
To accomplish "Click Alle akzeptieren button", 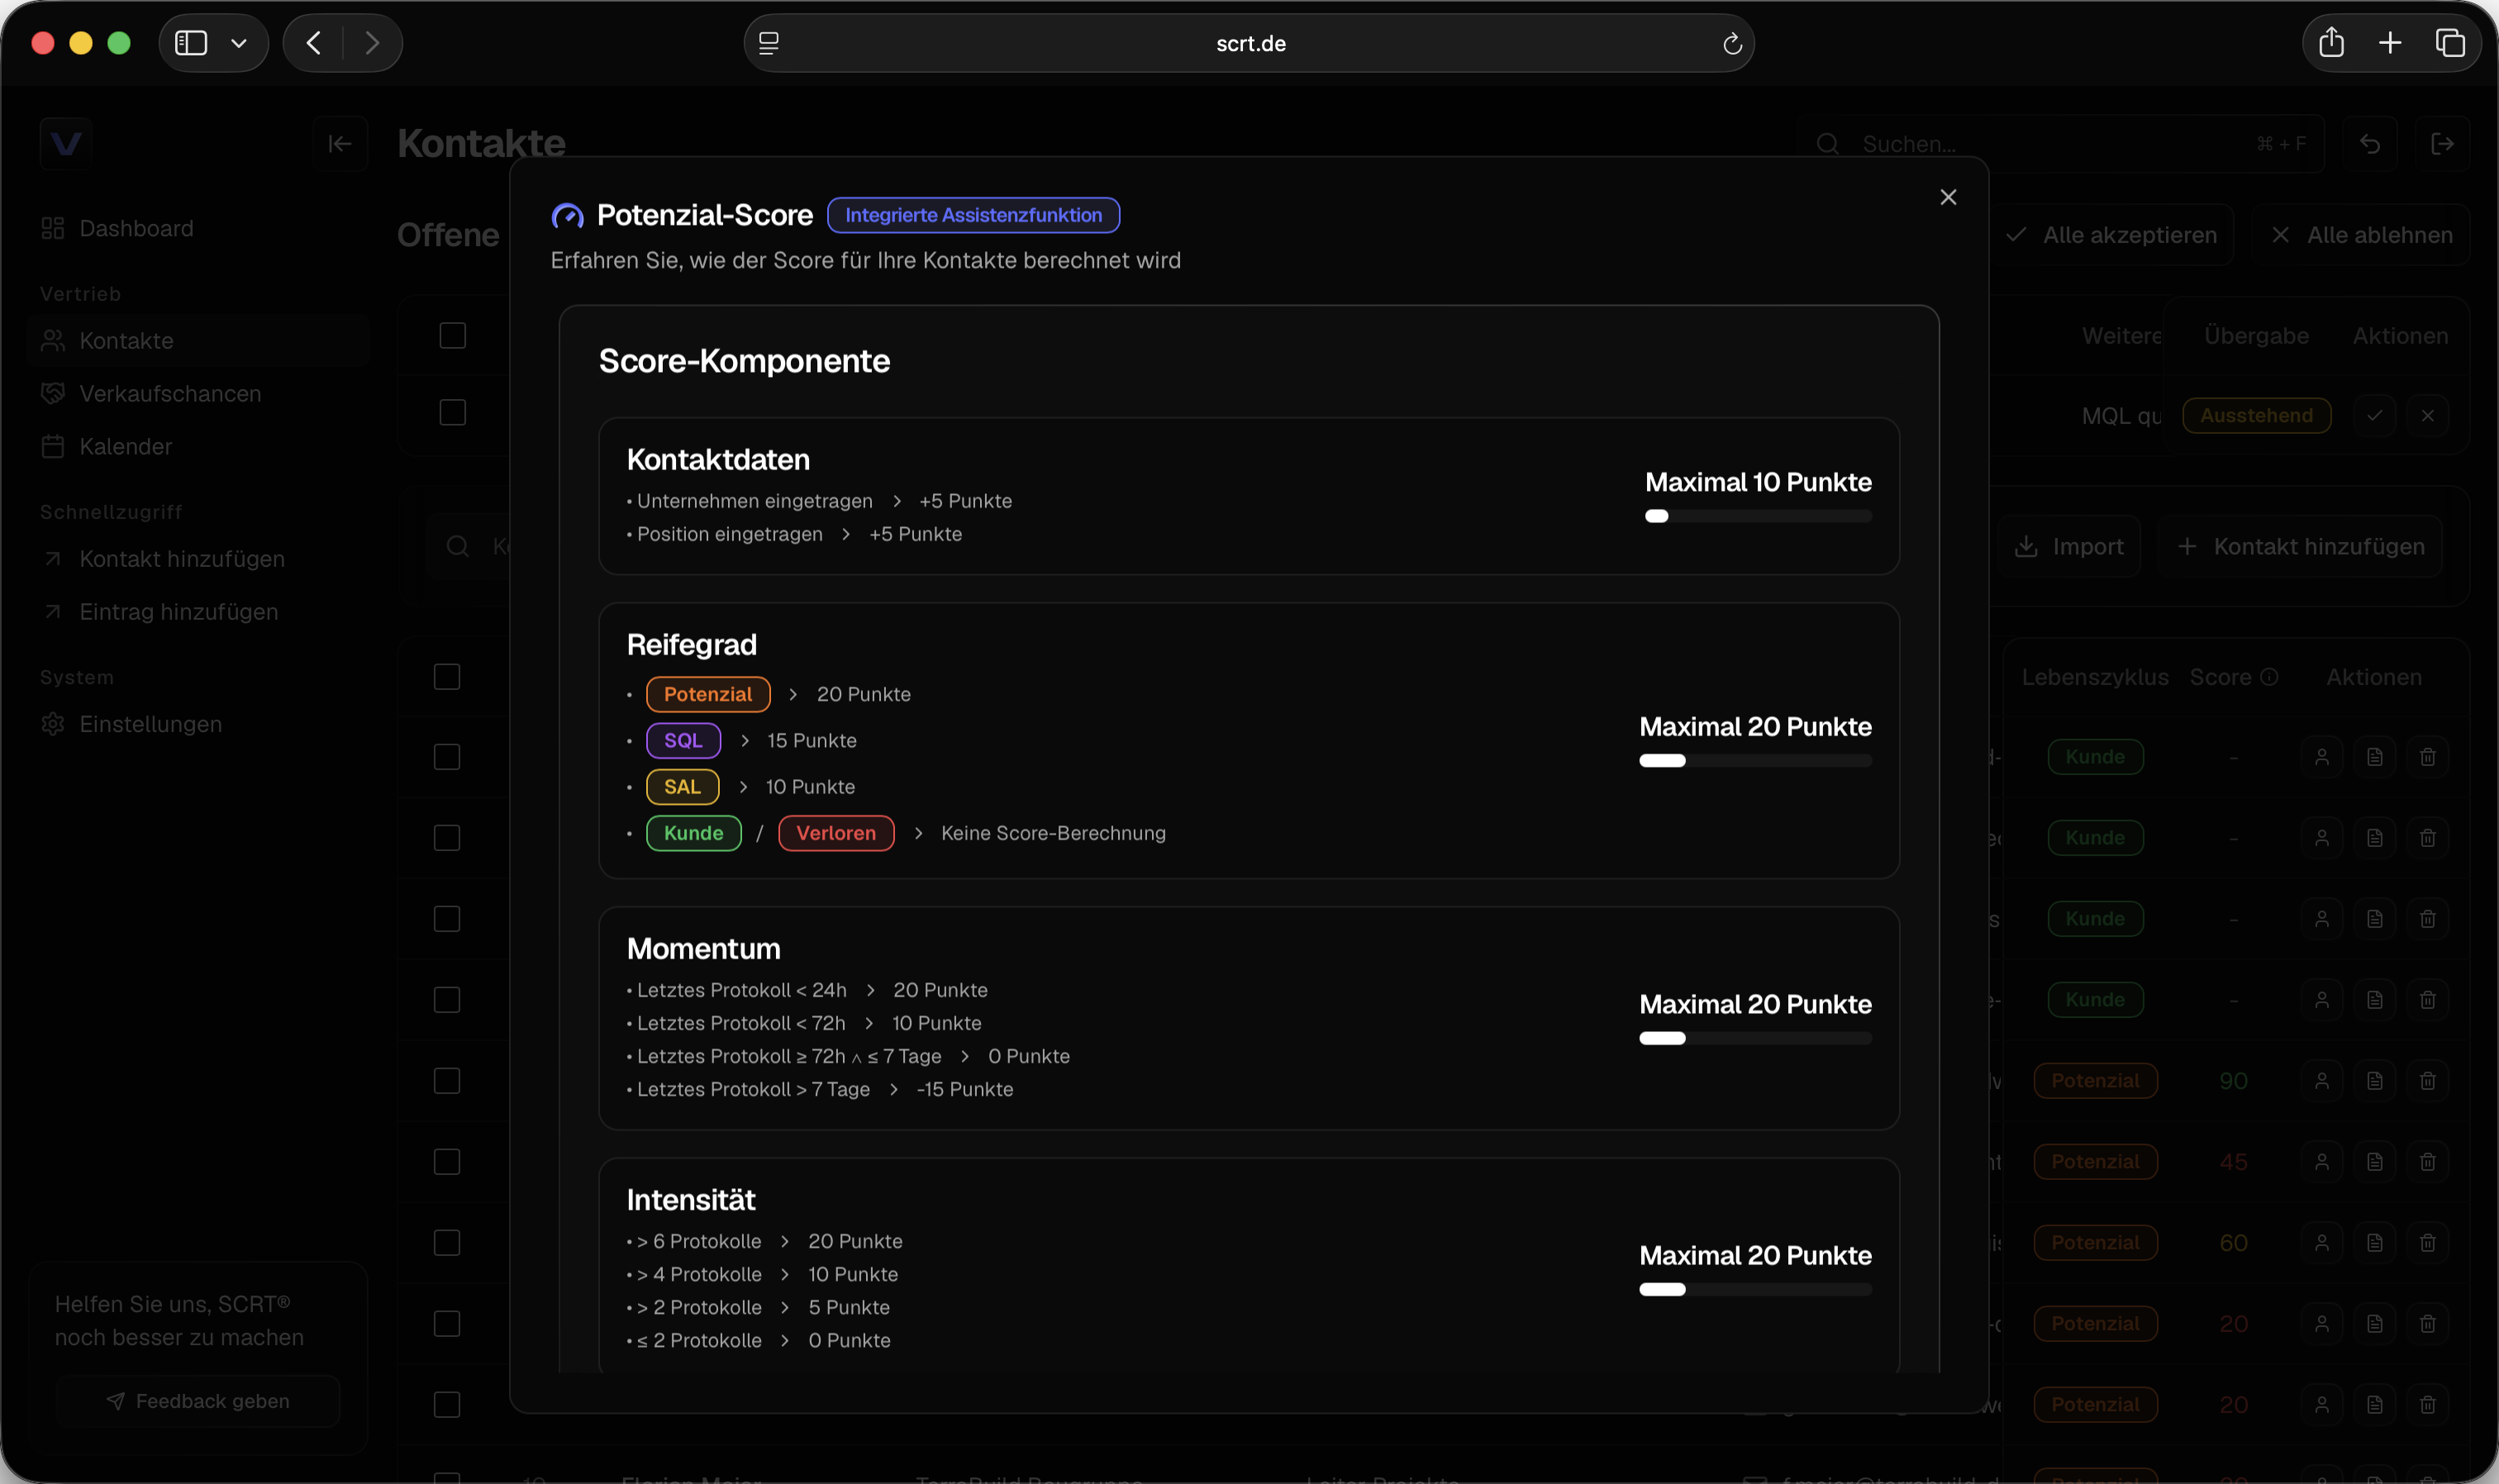I will (2112, 235).
